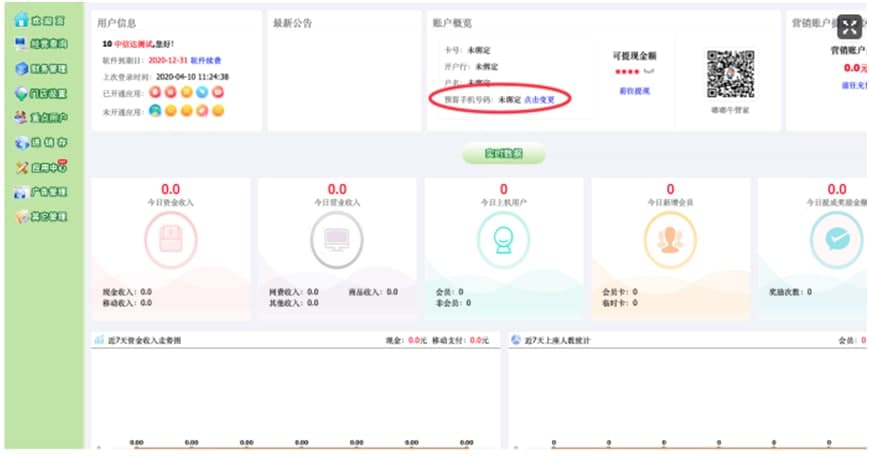Click the monitor icon beside 经营查询
Viewport: 869px width, 456px height.
click(x=21, y=44)
